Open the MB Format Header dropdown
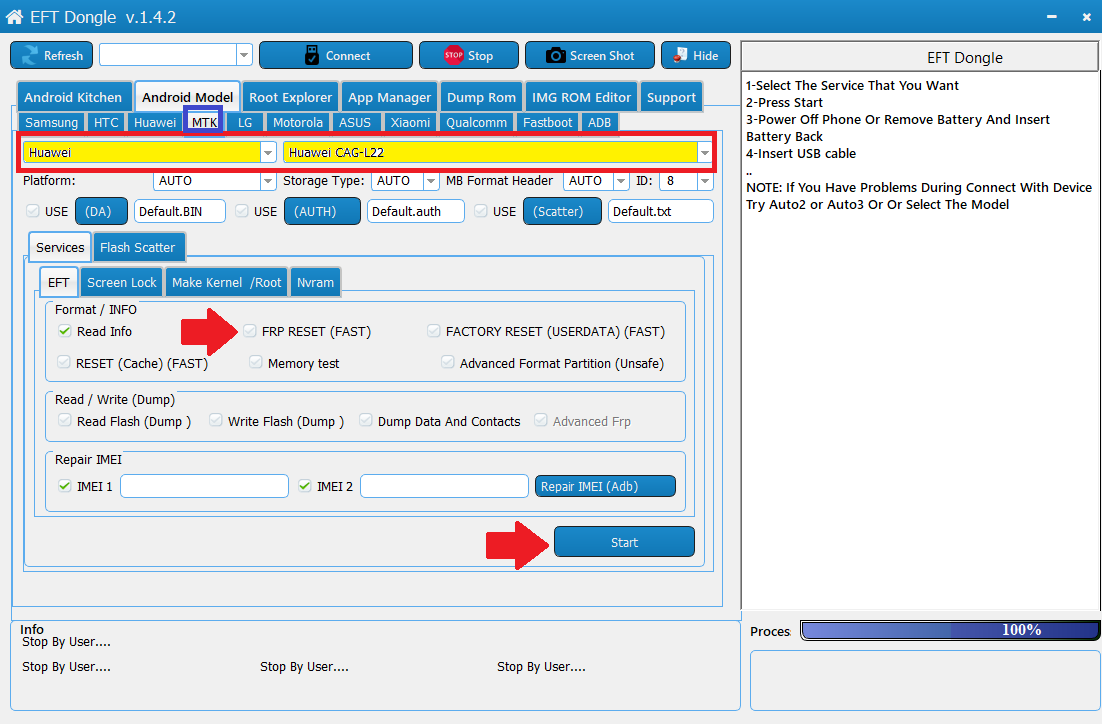The width and height of the screenshot is (1102, 724). point(621,181)
